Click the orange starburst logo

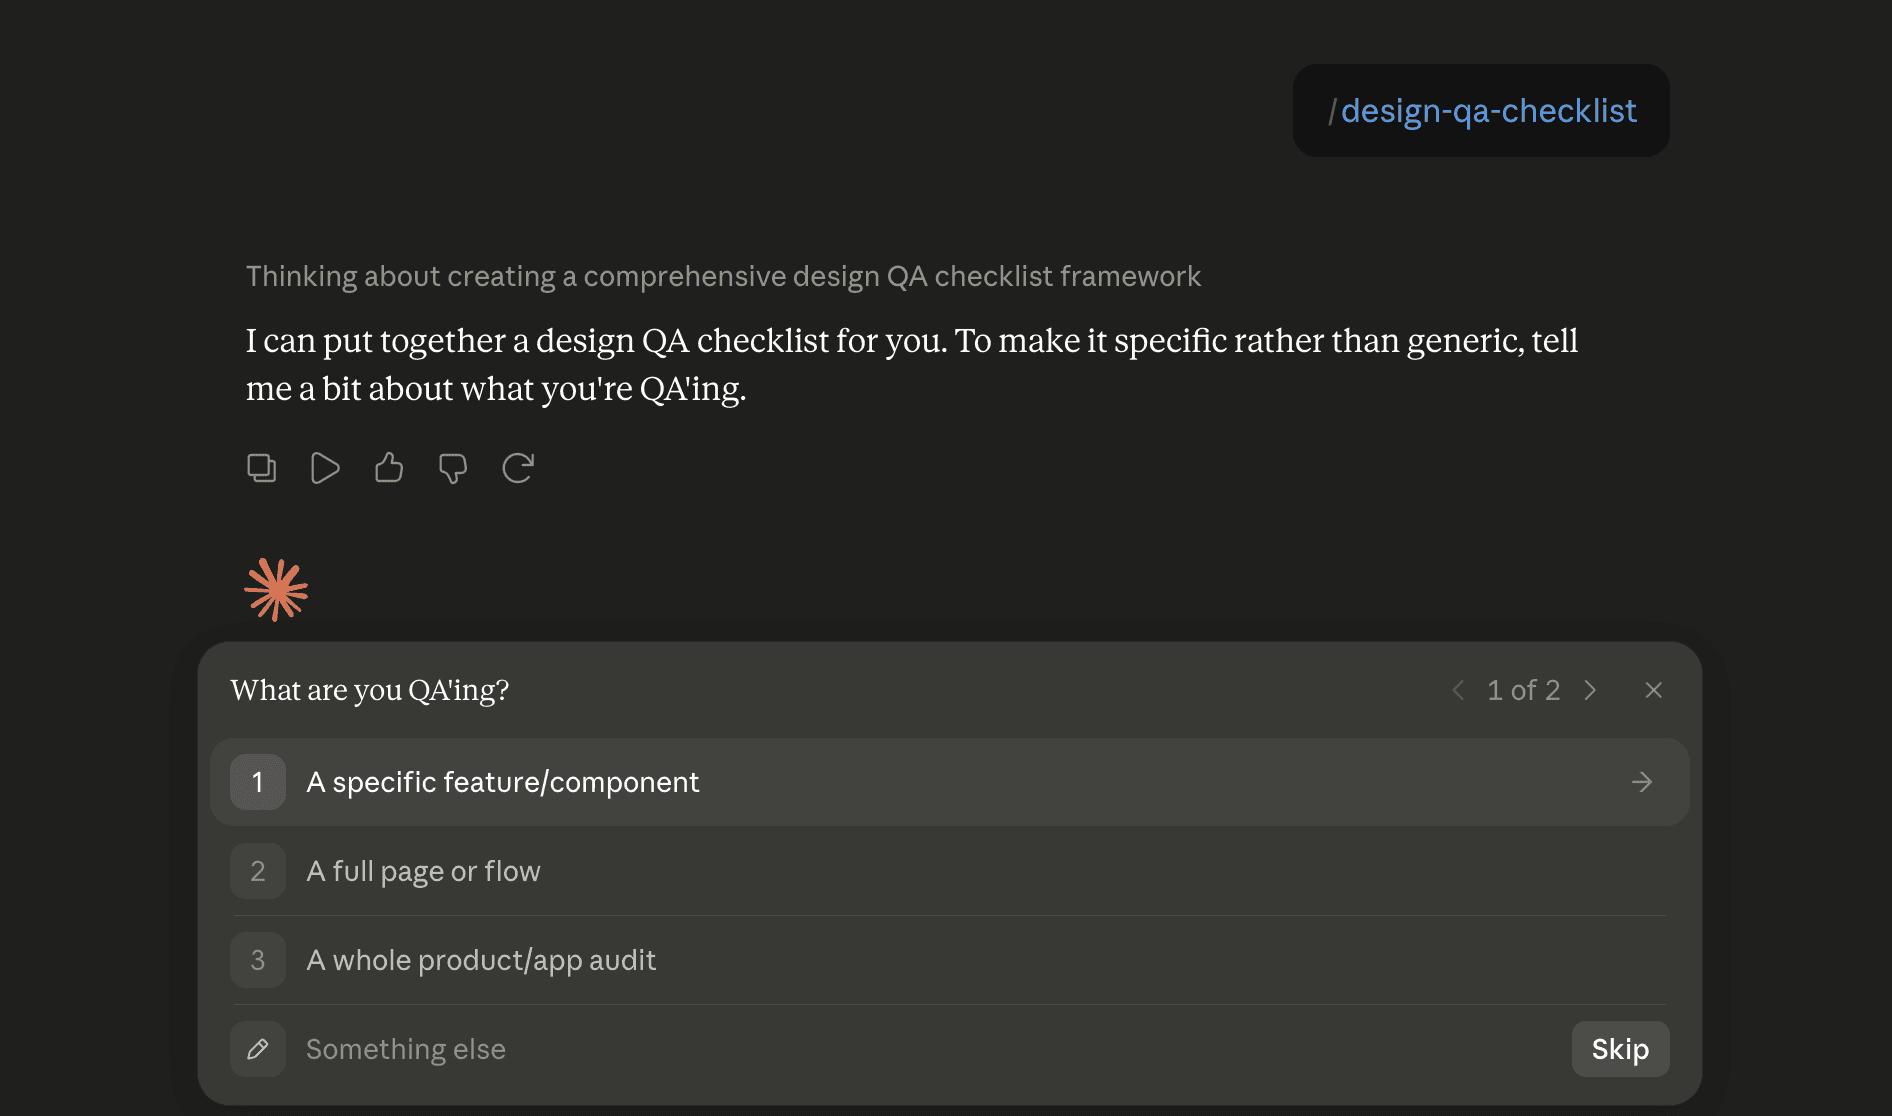click(x=276, y=589)
